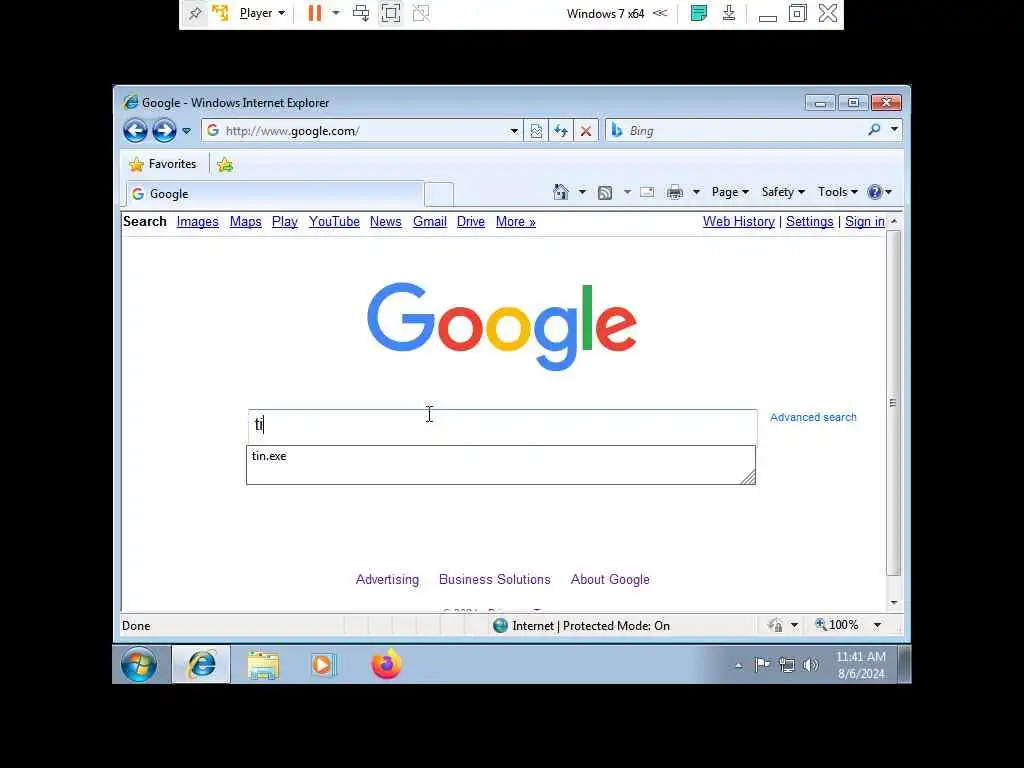
Task: Open the Maps link
Action: pyautogui.click(x=246, y=221)
